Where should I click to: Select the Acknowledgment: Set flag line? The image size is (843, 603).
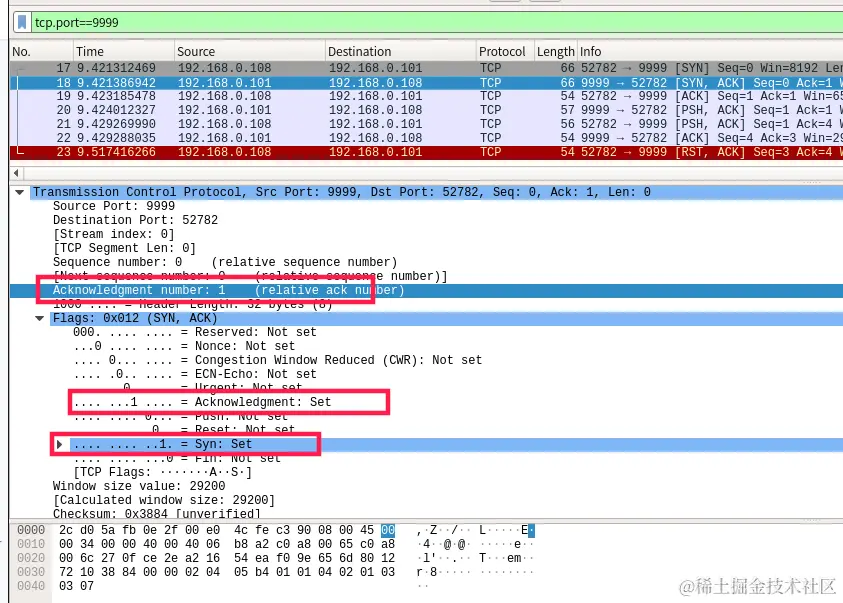point(202,402)
